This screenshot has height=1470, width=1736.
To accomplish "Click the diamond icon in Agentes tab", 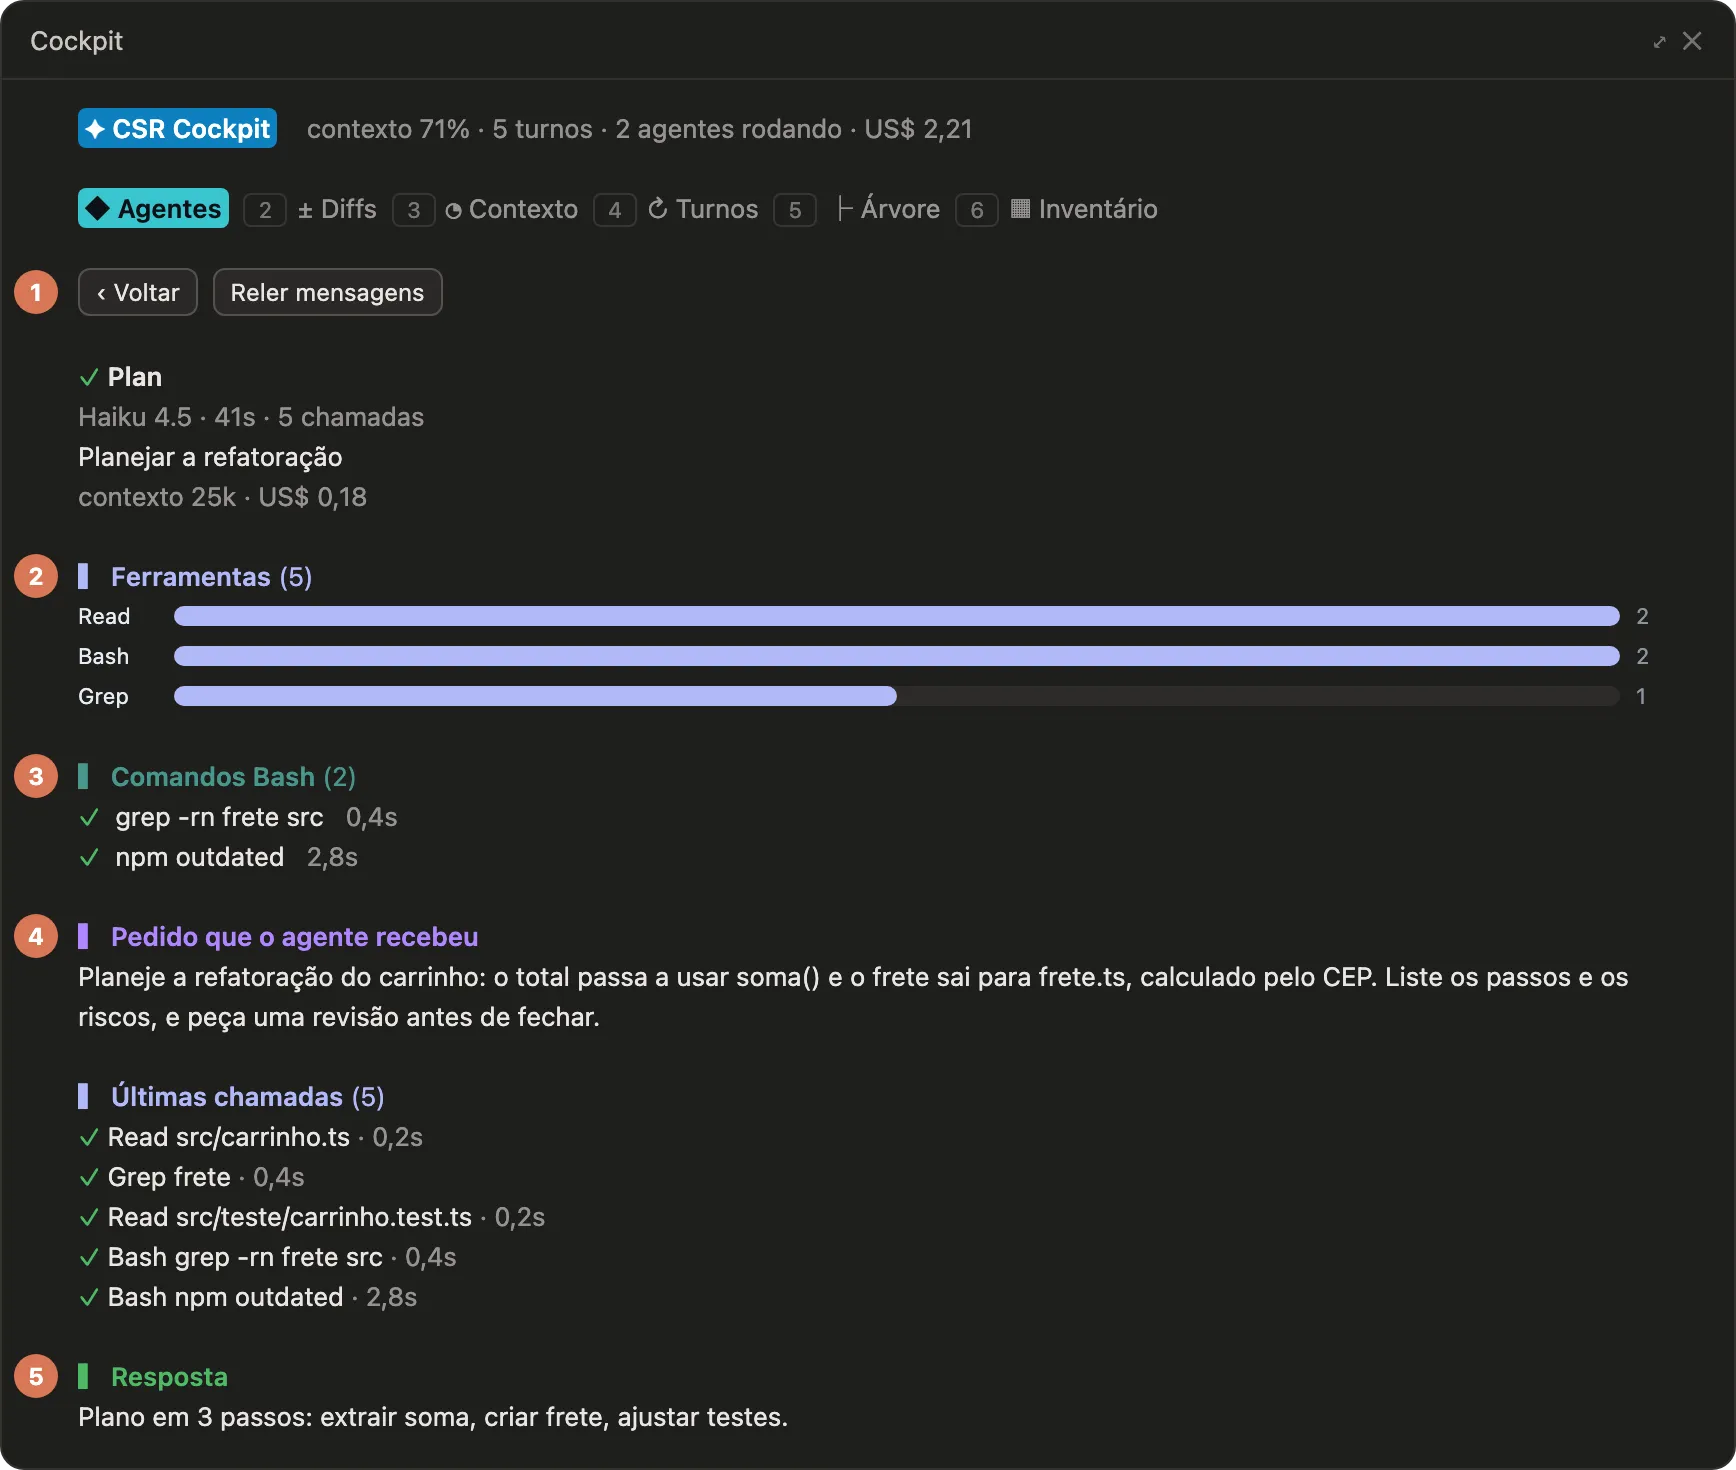I will [x=97, y=208].
